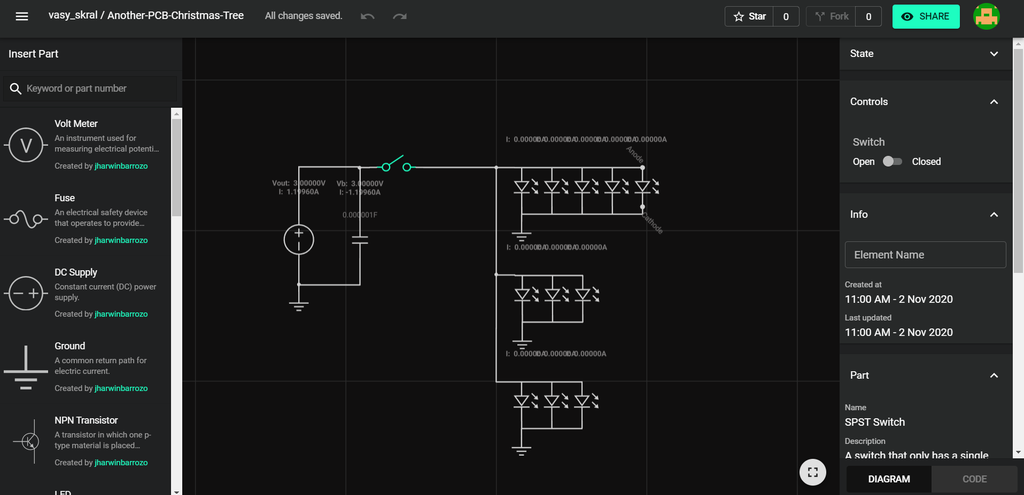The image size is (1024, 495).
Task: Switch to the CODE tab
Action: coord(974,479)
